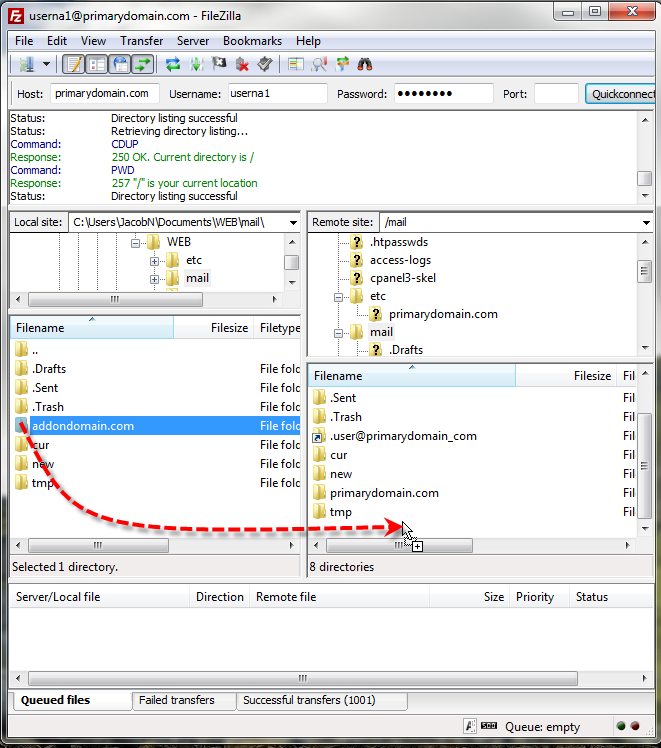Toggle the transfer queue display
This screenshot has width=661, height=748.
pyautogui.click(x=143, y=64)
